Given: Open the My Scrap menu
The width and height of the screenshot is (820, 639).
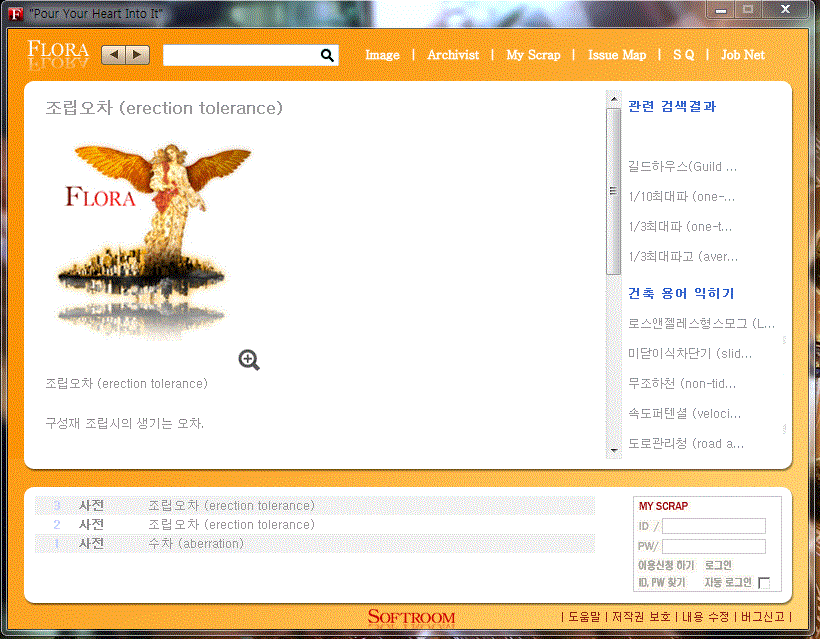Looking at the screenshot, I should click(533, 55).
